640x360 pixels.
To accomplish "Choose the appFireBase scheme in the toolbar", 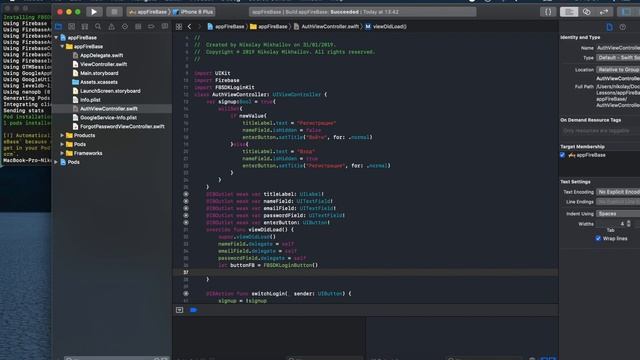I will pos(148,12).
